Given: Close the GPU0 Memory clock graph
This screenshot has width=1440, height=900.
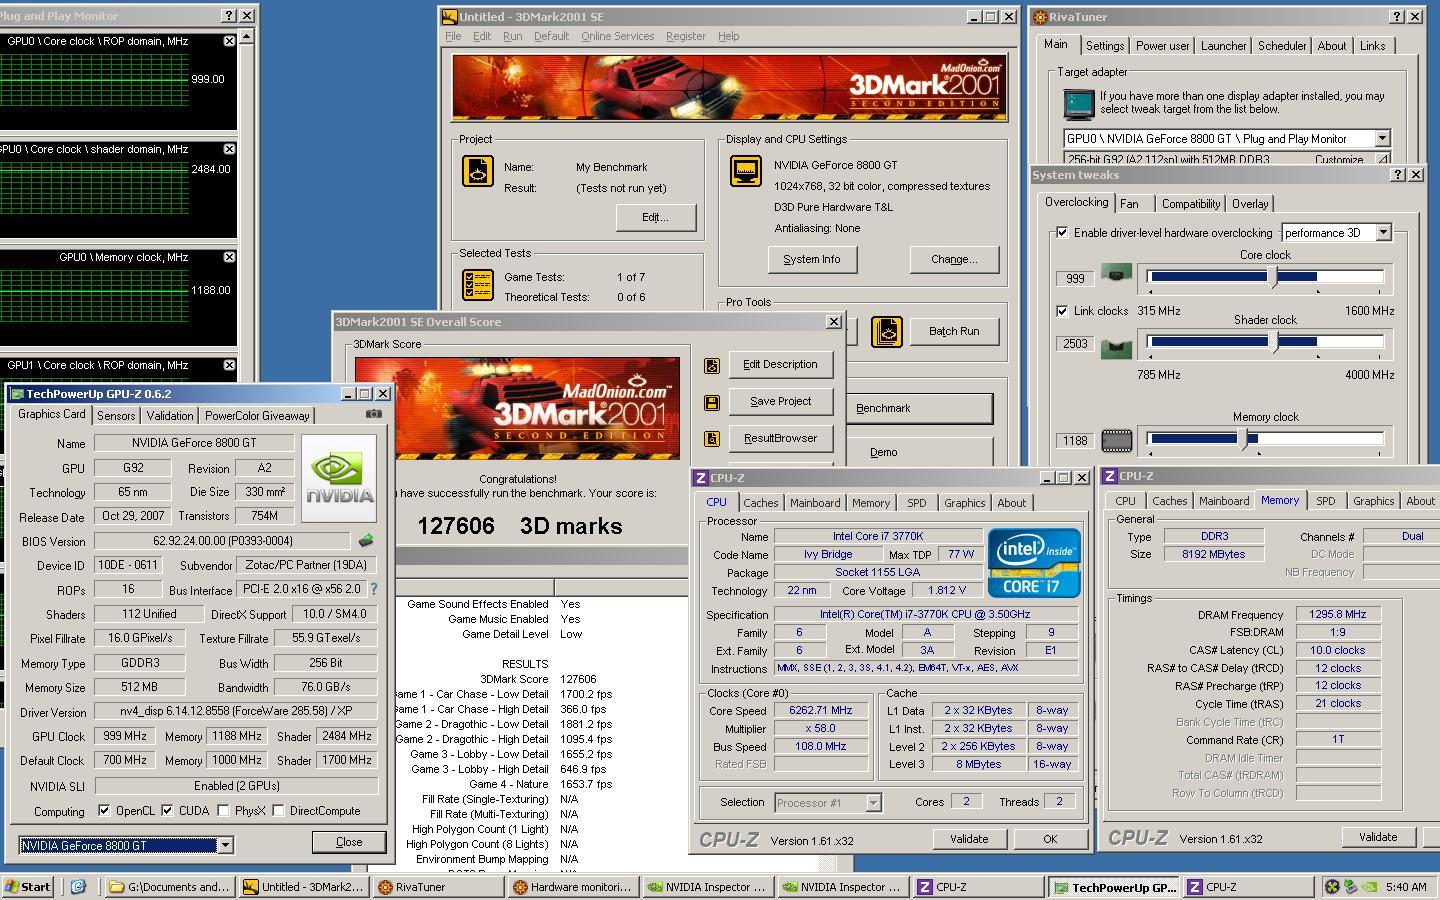Looking at the screenshot, I should coord(229,257).
